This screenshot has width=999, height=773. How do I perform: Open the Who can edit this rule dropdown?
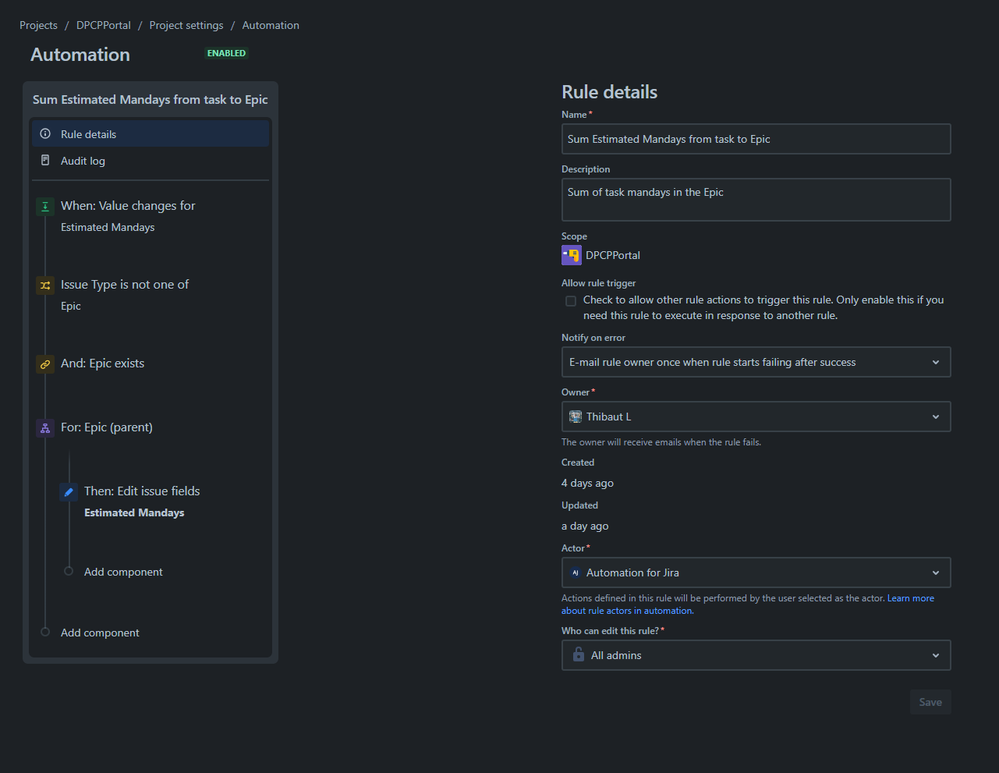coord(756,655)
